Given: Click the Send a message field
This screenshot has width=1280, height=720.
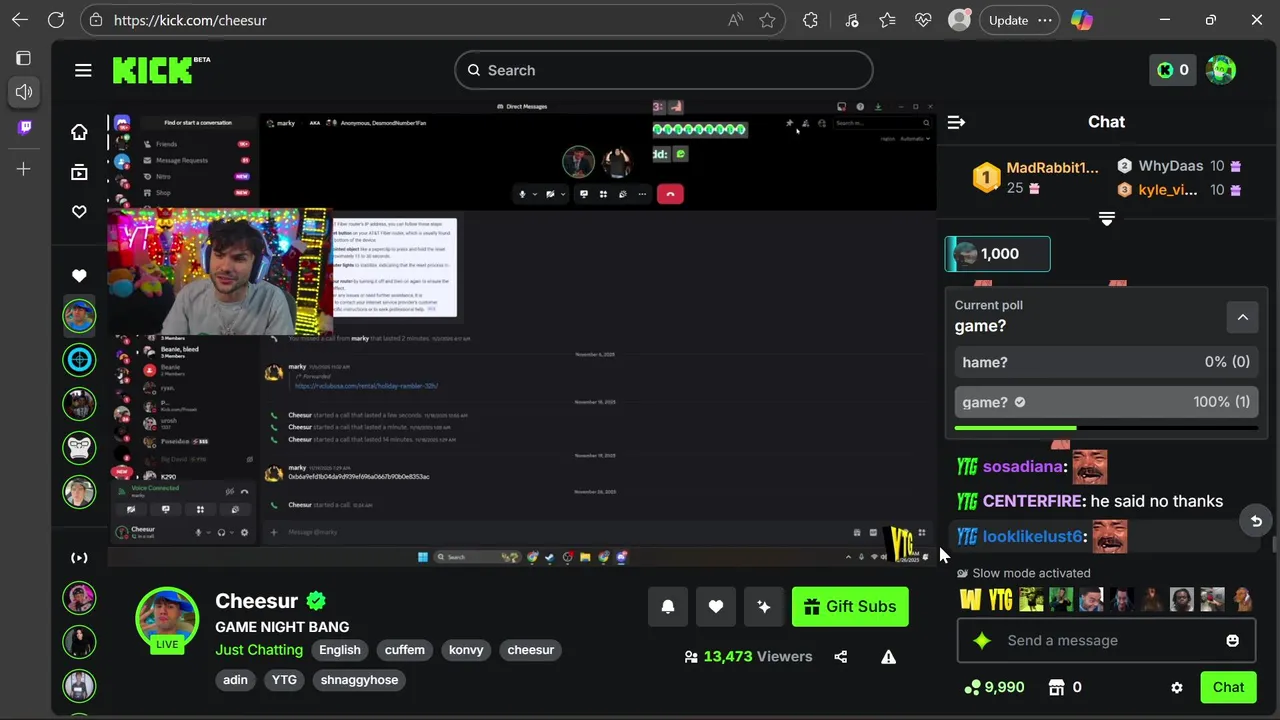Looking at the screenshot, I should [x=1106, y=640].
